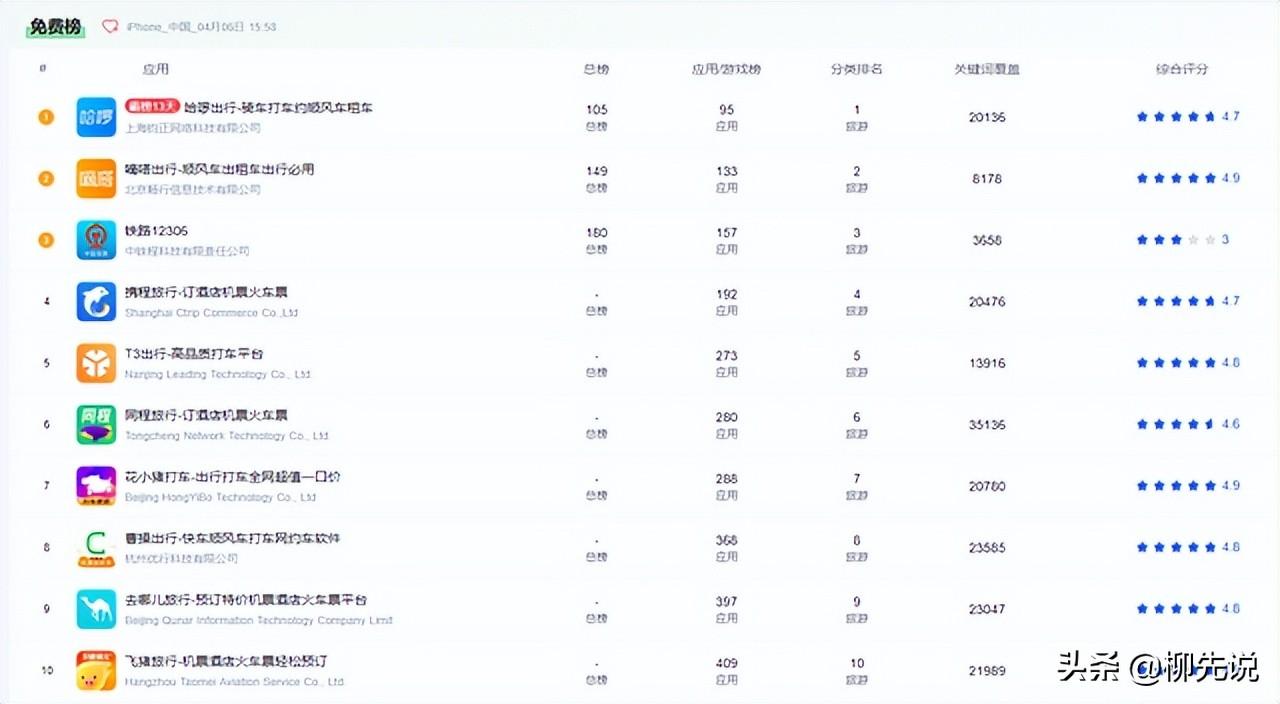Viewport: 1280px width, 704px height.
Task: Click the 曹操出行 green C icon
Action: point(96,548)
